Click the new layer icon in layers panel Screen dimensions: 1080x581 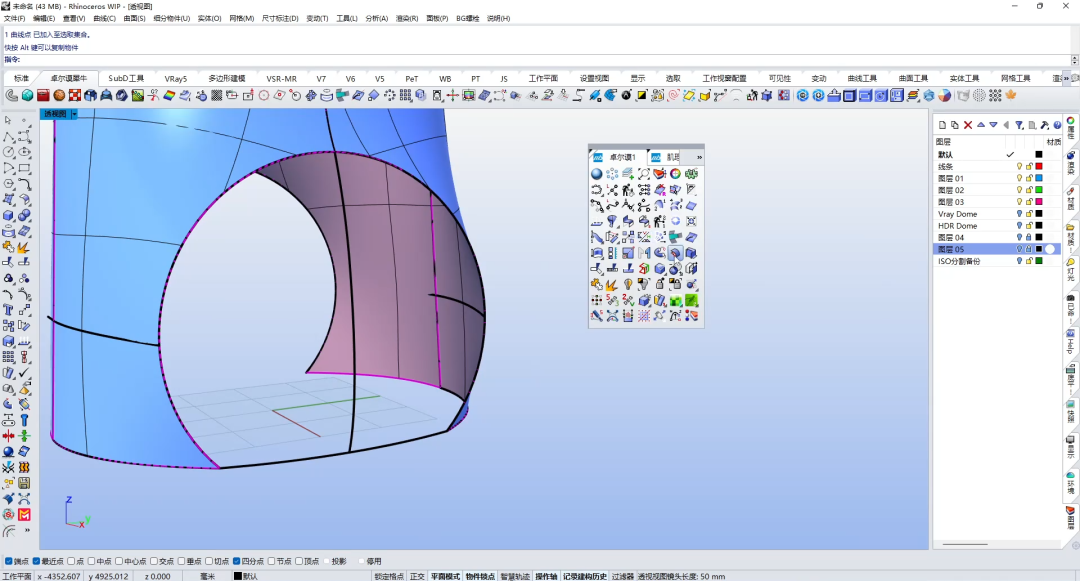pyautogui.click(x=942, y=125)
